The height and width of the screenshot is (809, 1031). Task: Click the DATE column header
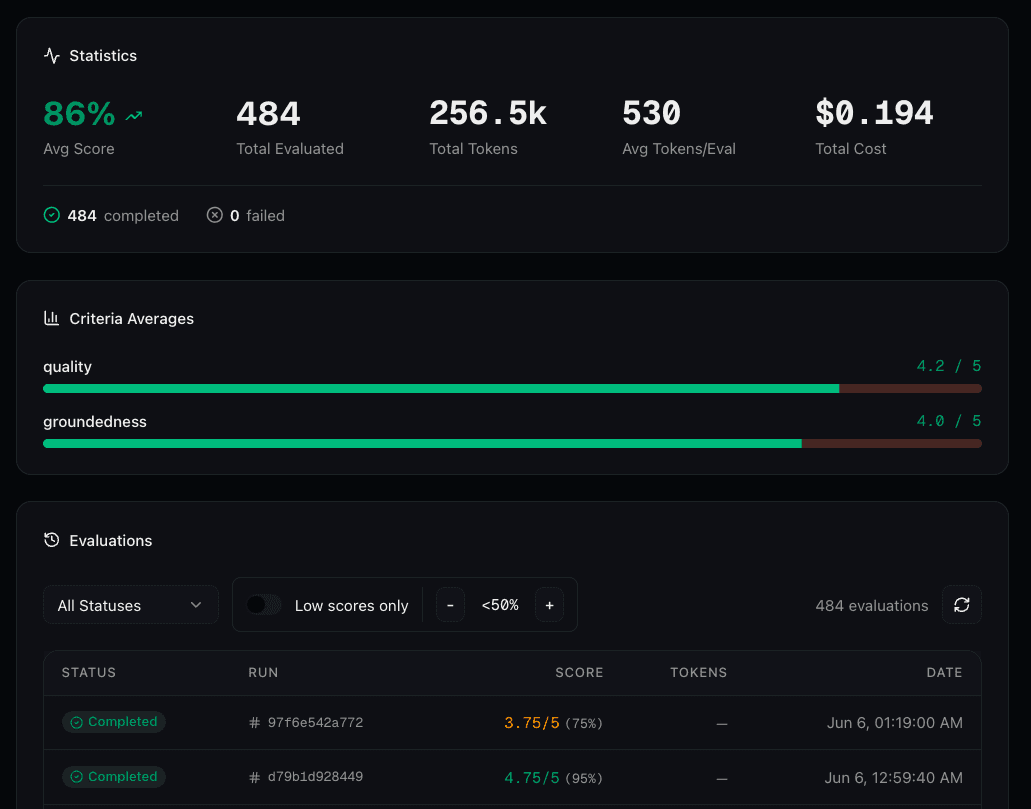pyautogui.click(x=944, y=672)
